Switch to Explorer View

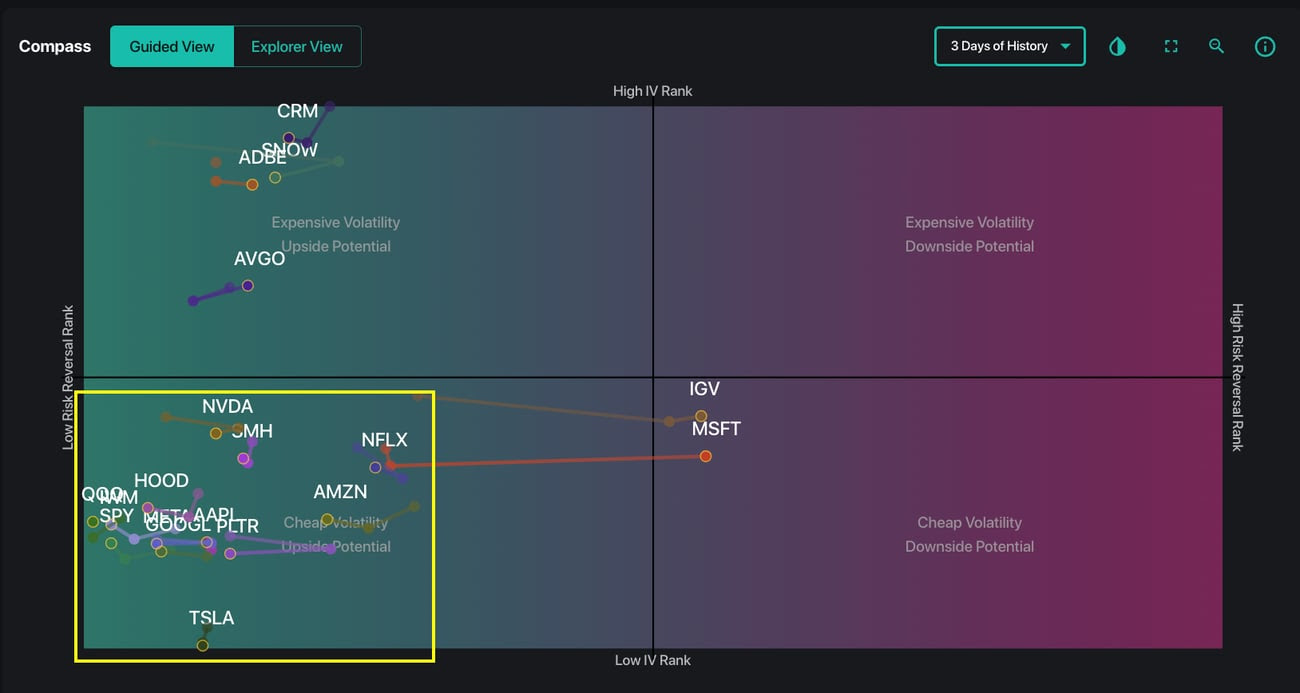[297, 47]
